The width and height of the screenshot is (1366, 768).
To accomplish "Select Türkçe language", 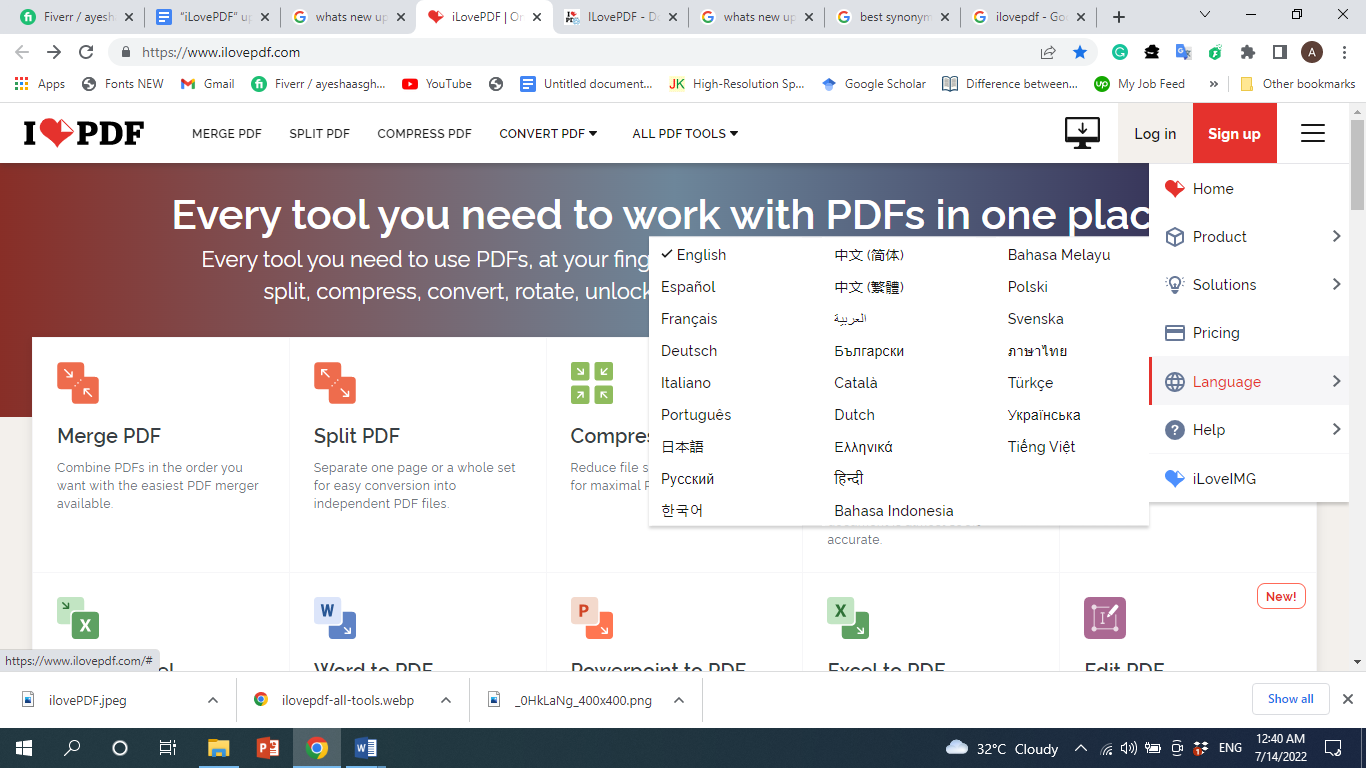I will pyautogui.click(x=1030, y=383).
